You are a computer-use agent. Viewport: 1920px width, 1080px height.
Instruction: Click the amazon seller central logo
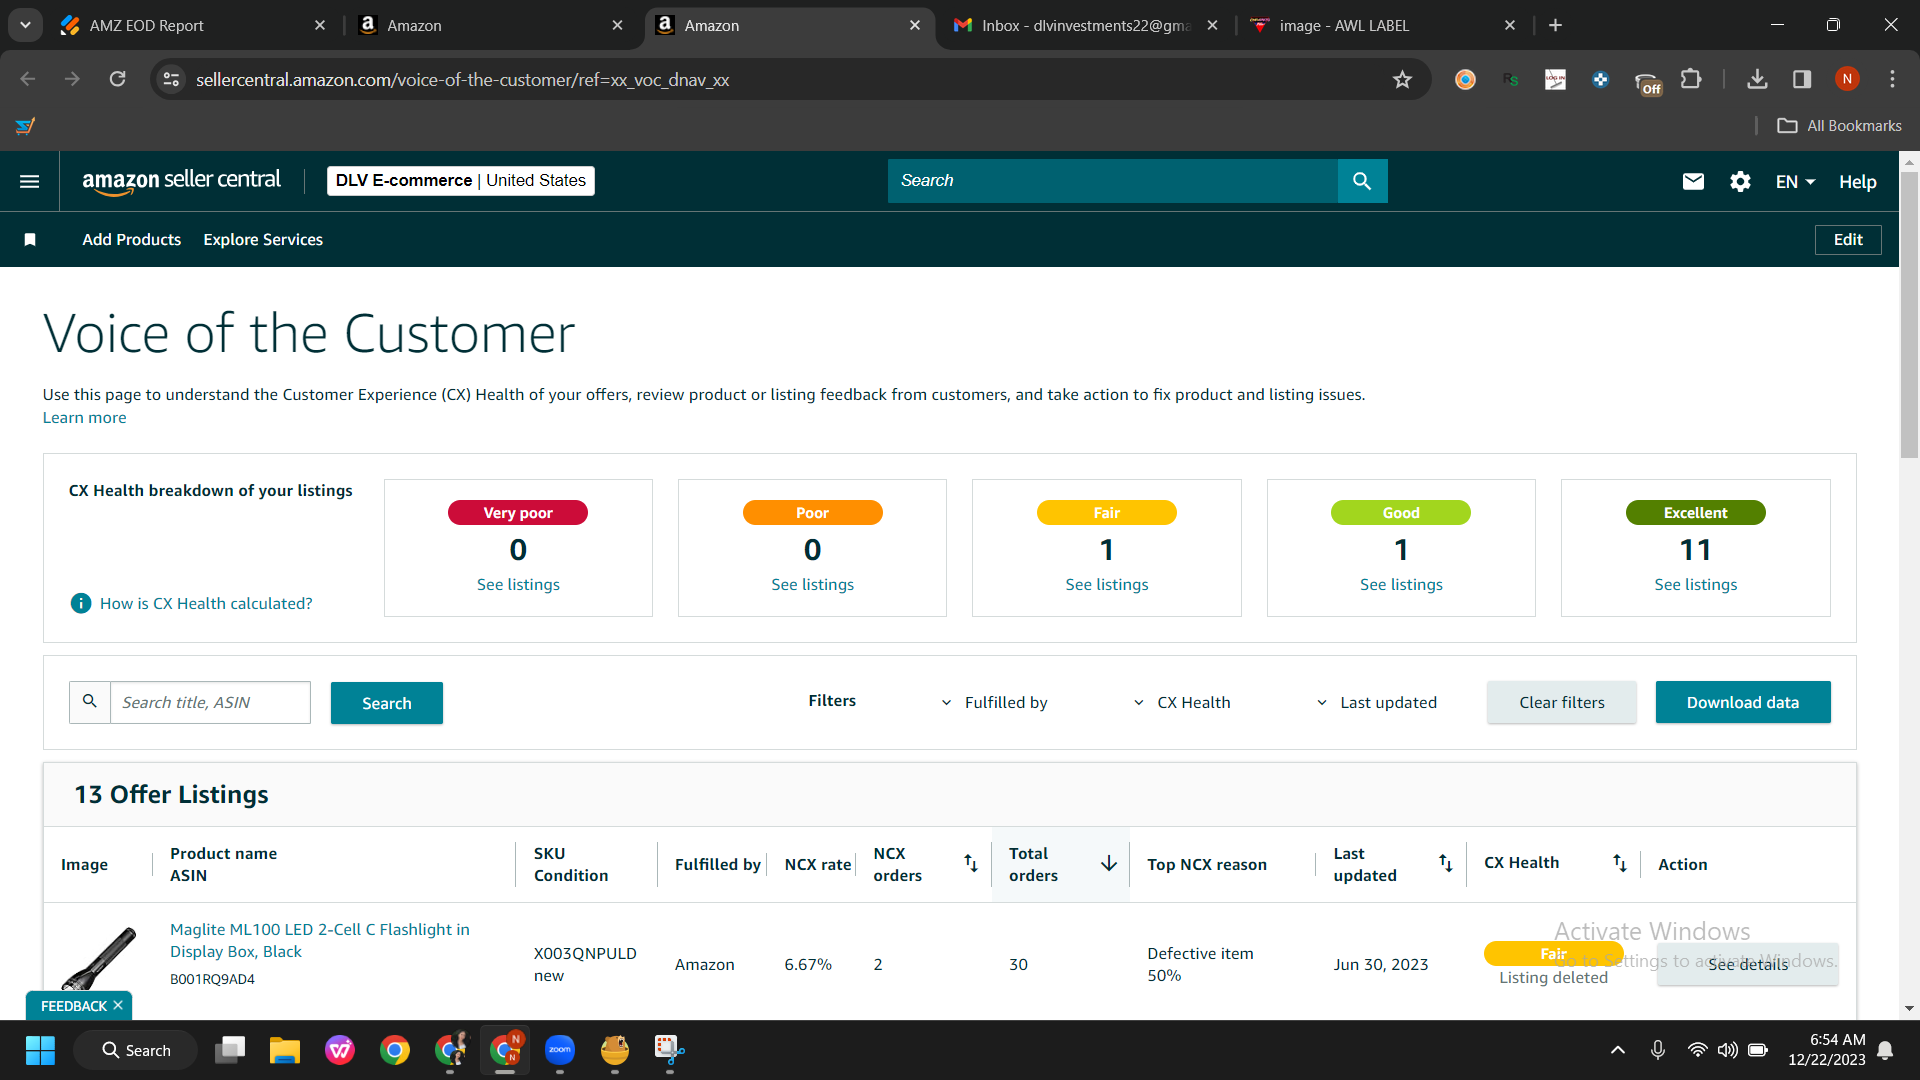pyautogui.click(x=182, y=181)
